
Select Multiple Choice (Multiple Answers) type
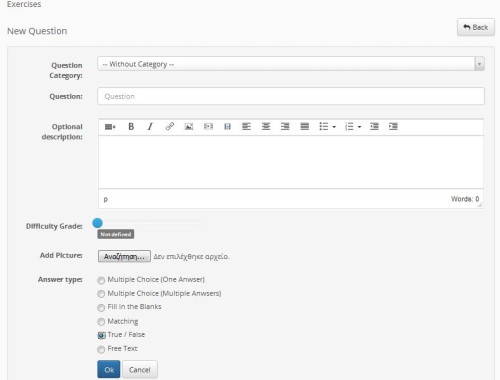(101, 294)
